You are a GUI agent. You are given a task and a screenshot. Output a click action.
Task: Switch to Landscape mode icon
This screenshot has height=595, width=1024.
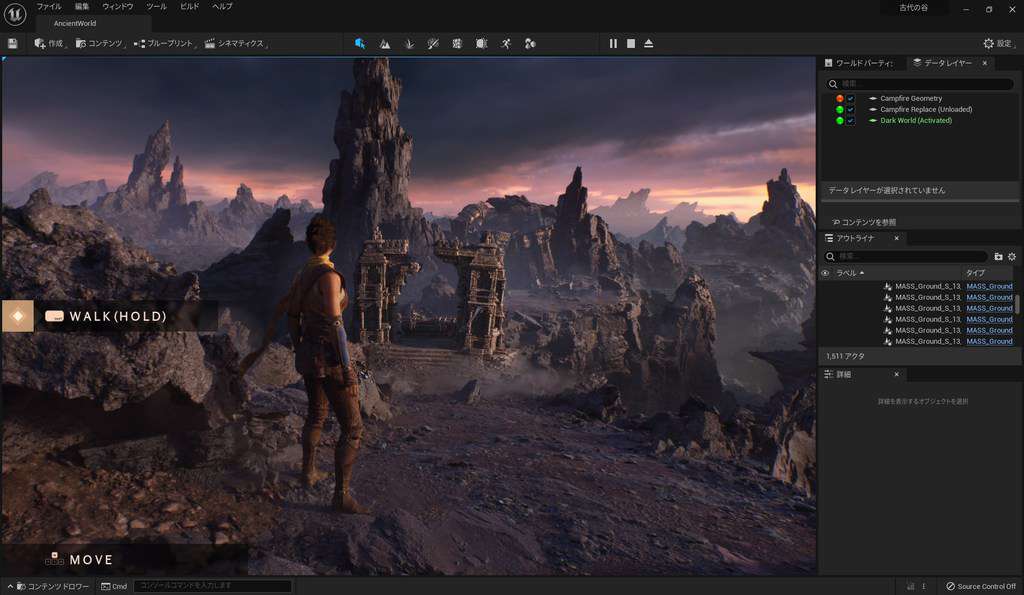point(385,44)
